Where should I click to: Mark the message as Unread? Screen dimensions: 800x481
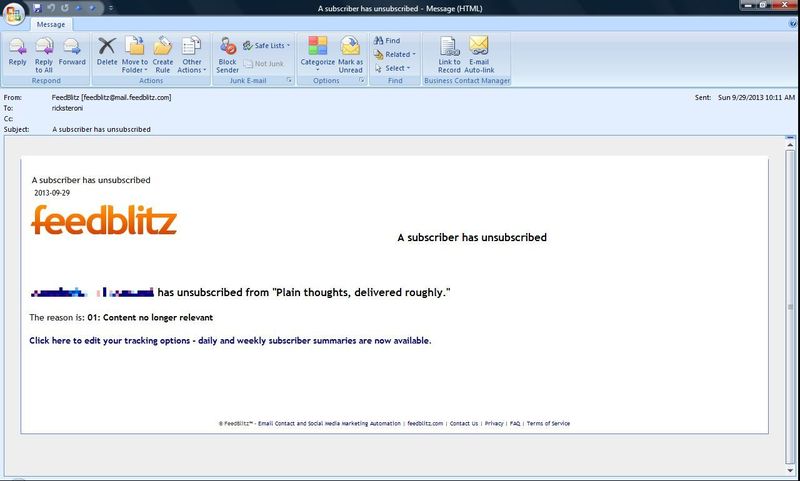click(x=350, y=51)
